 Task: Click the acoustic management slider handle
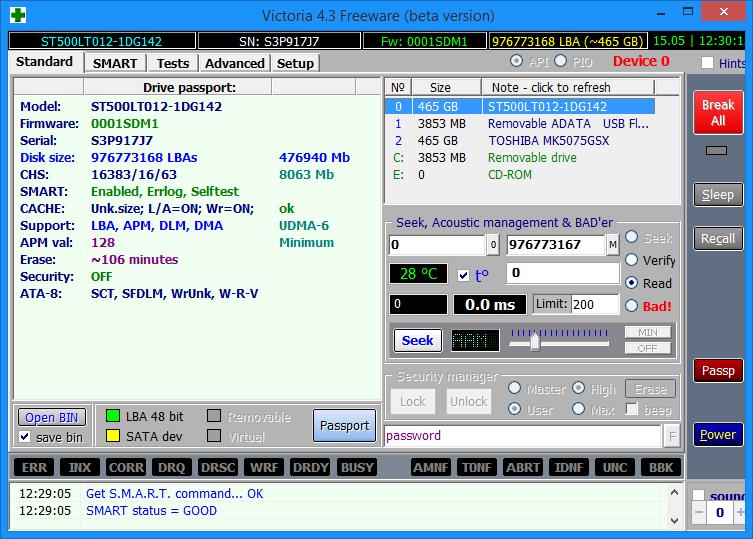(534, 342)
